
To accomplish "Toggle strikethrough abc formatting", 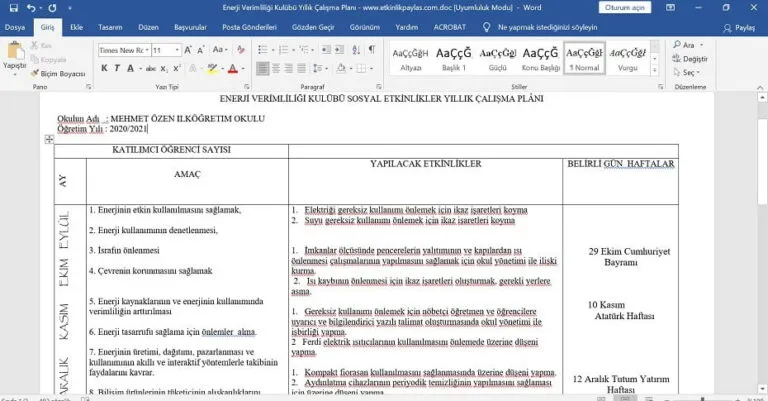I will tap(151, 69).
